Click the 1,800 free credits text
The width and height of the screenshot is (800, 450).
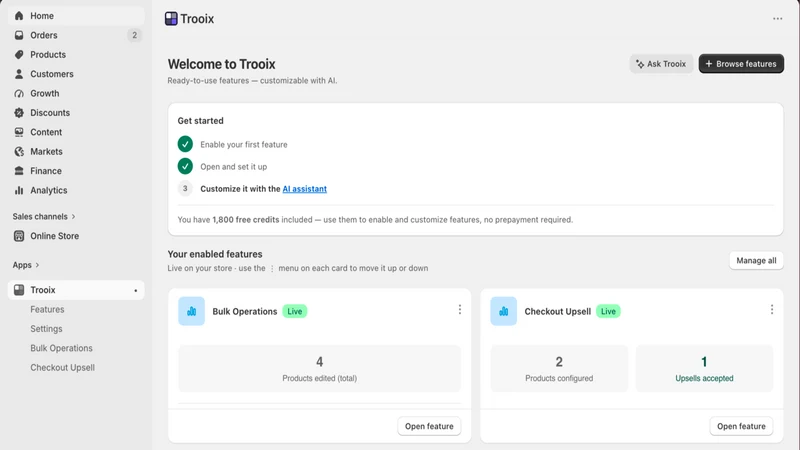click(245, 219)
